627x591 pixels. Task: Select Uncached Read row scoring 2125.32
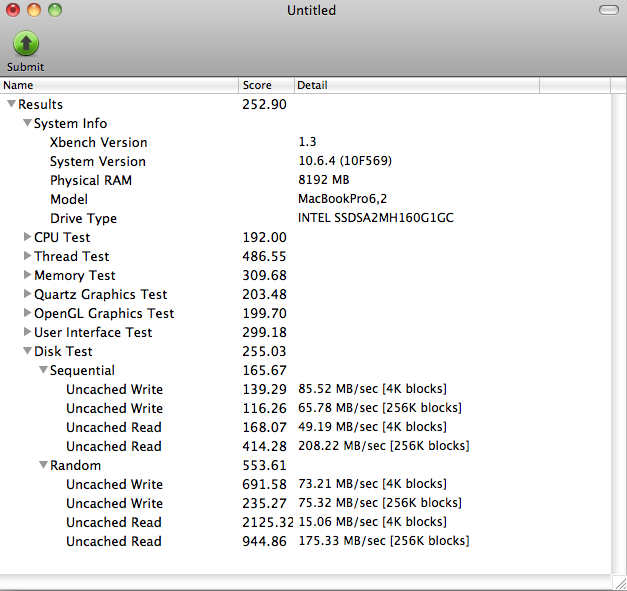[x=306, y=522]
